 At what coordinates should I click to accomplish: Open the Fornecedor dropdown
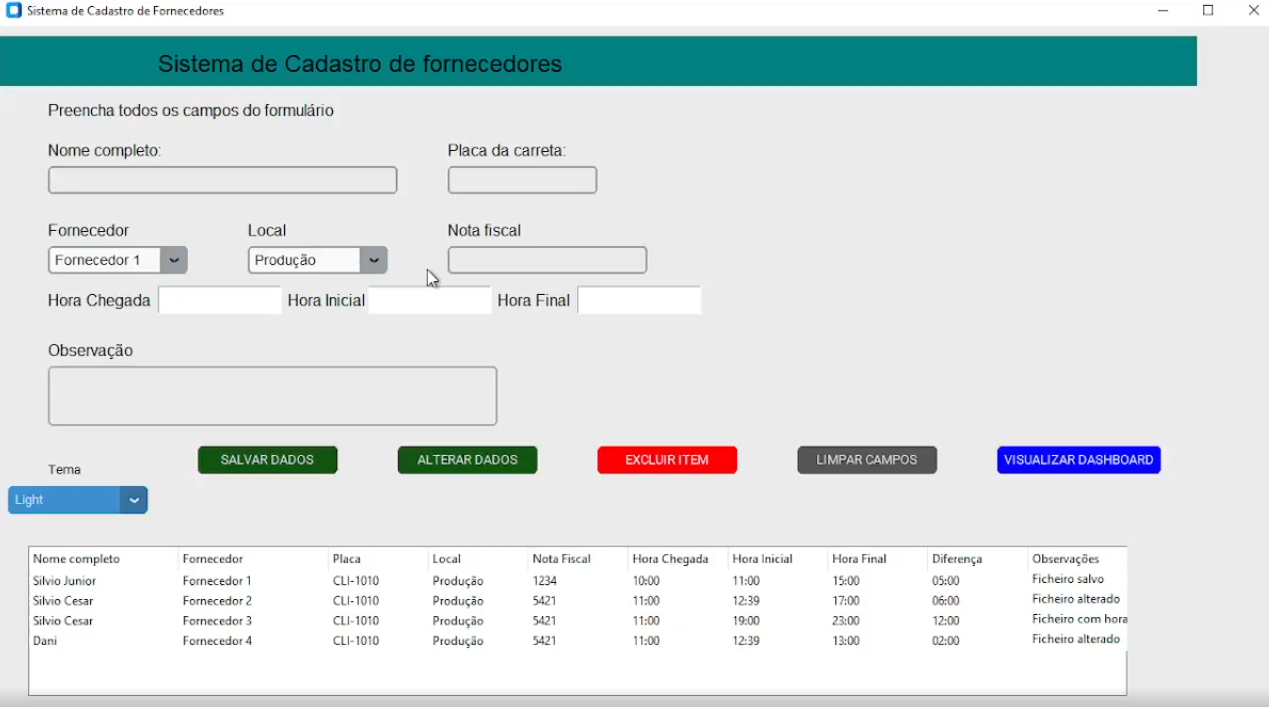click(x=173, y=260)
